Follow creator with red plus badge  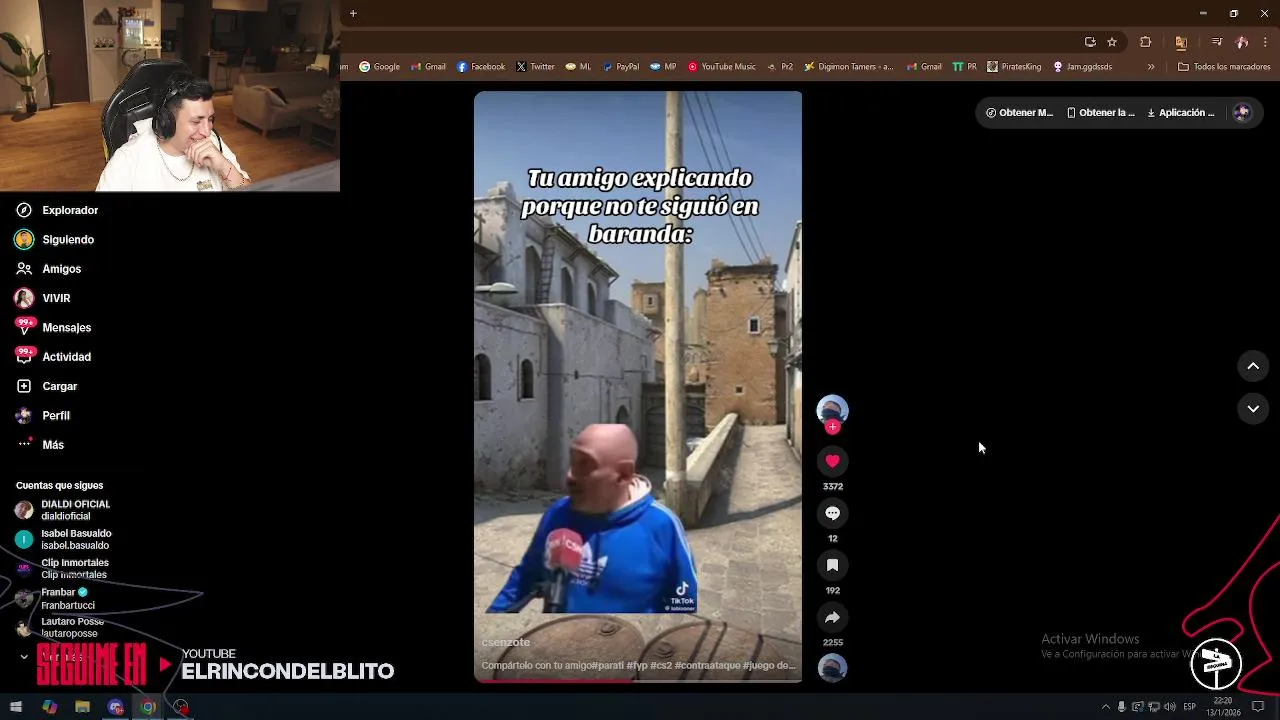832,427
